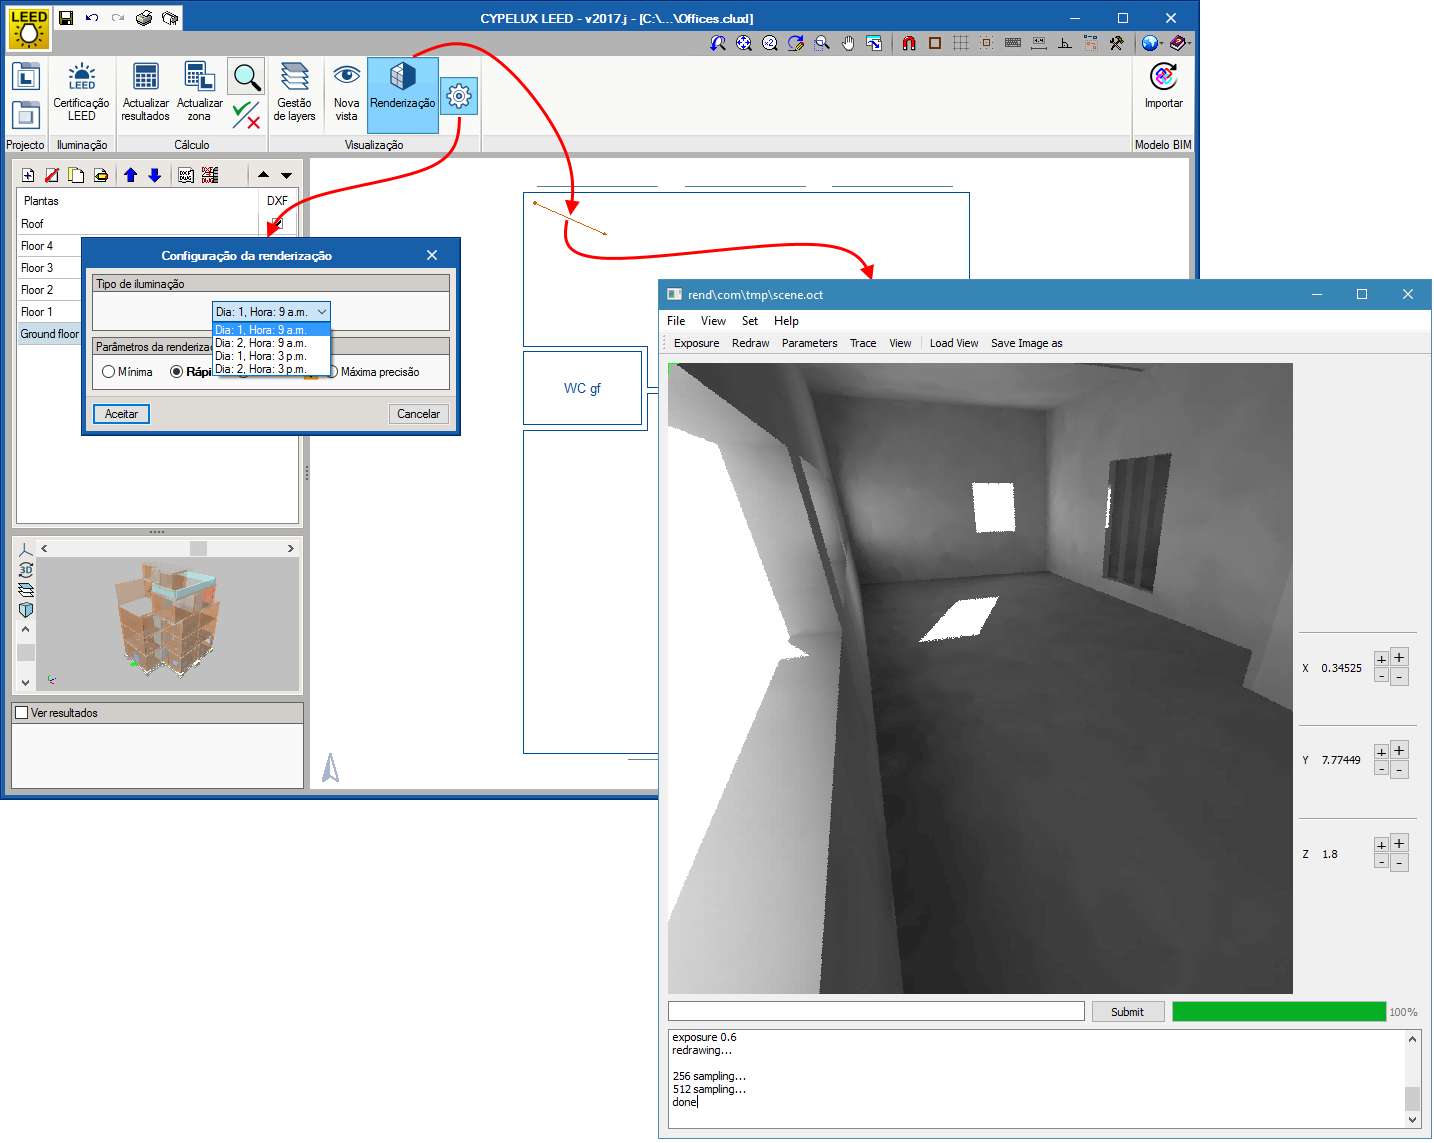Click the Renderização cube button
The height and width of the screenshot is (1143, 1434).
(x=402, y=95)
